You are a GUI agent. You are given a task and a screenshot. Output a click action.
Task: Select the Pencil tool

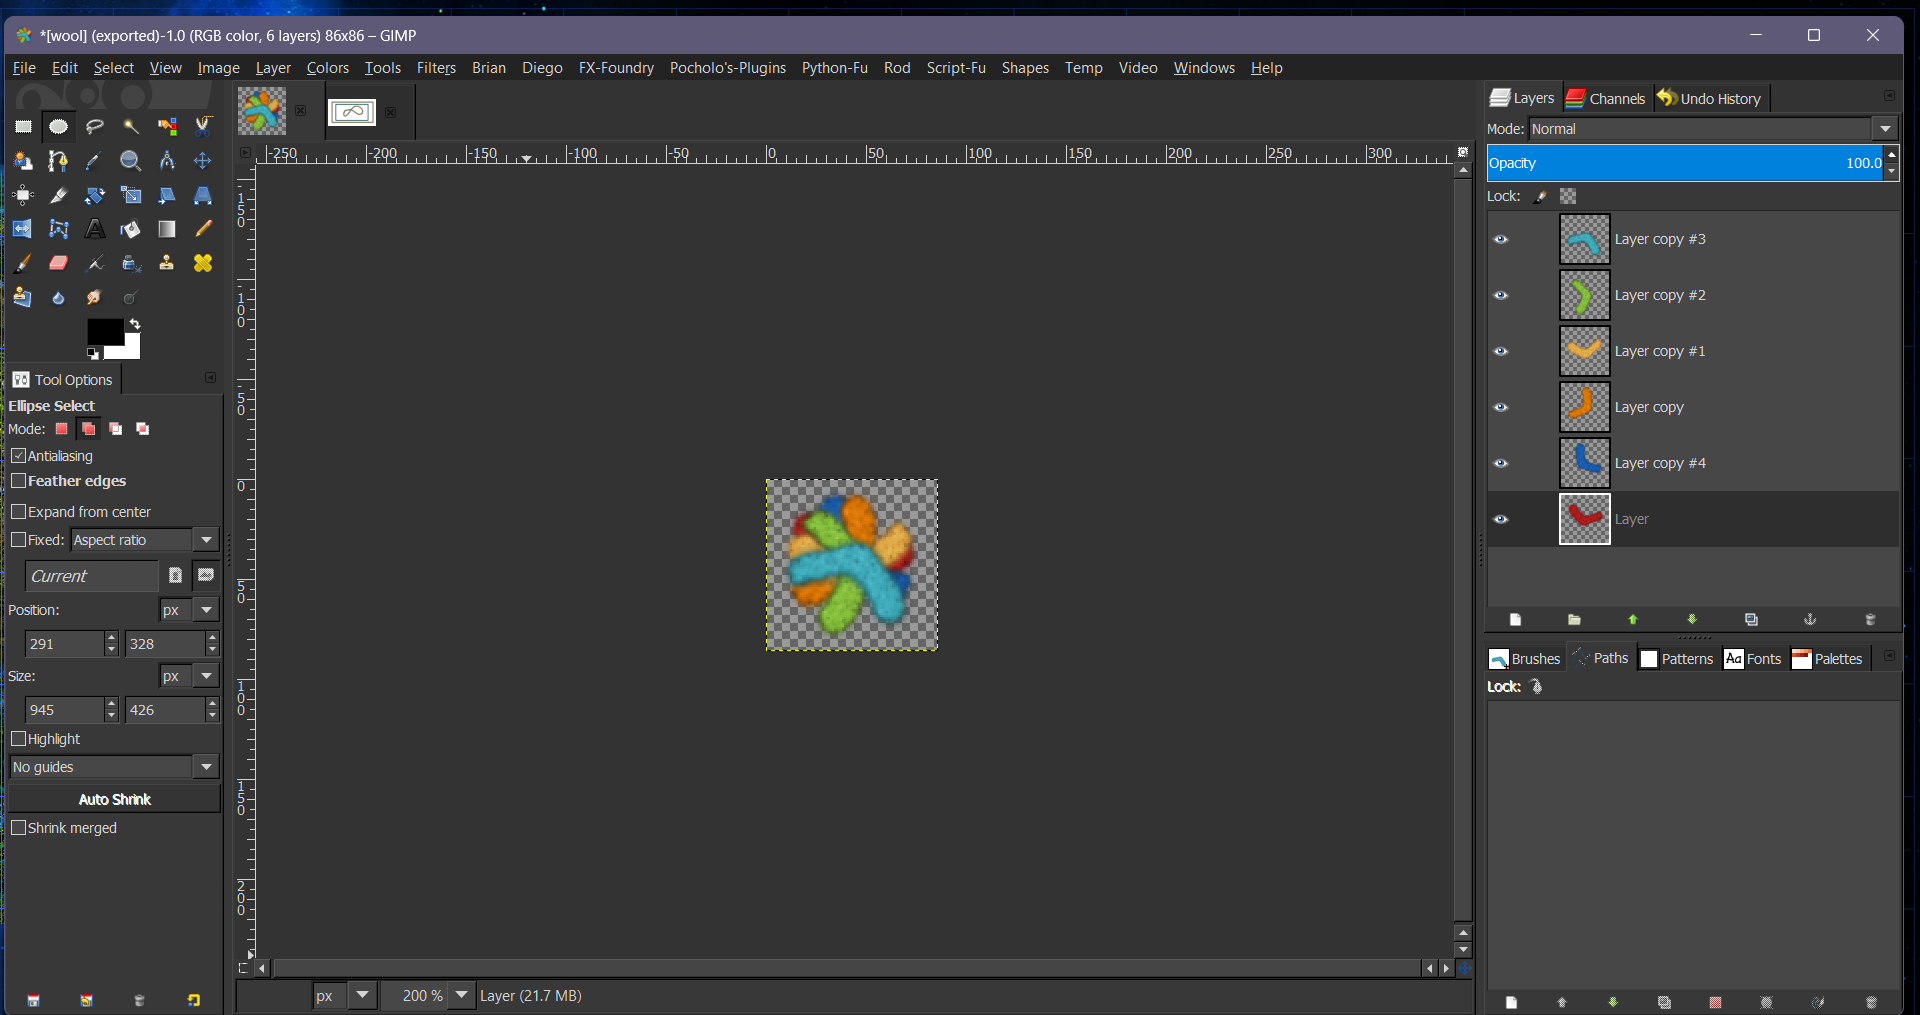point(203,229)
